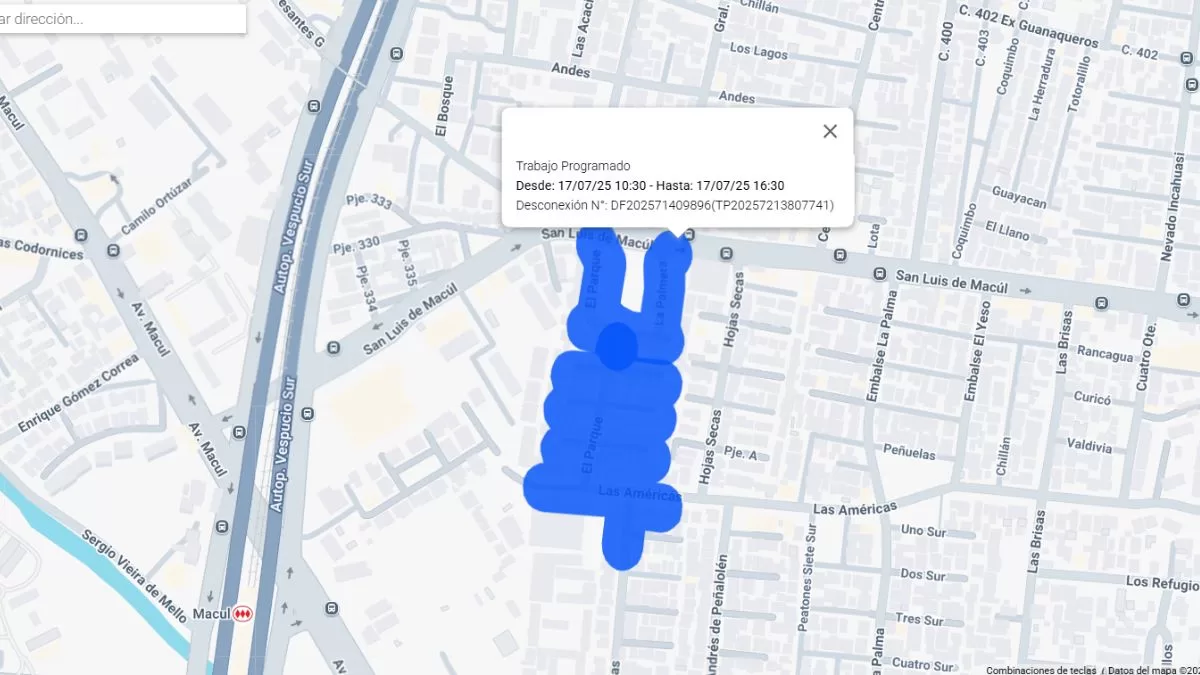Image resolution: width=1200 pixels, height=675 pixels.
Task: Select bus stop beside Las Codornices label
Action: 82,237
